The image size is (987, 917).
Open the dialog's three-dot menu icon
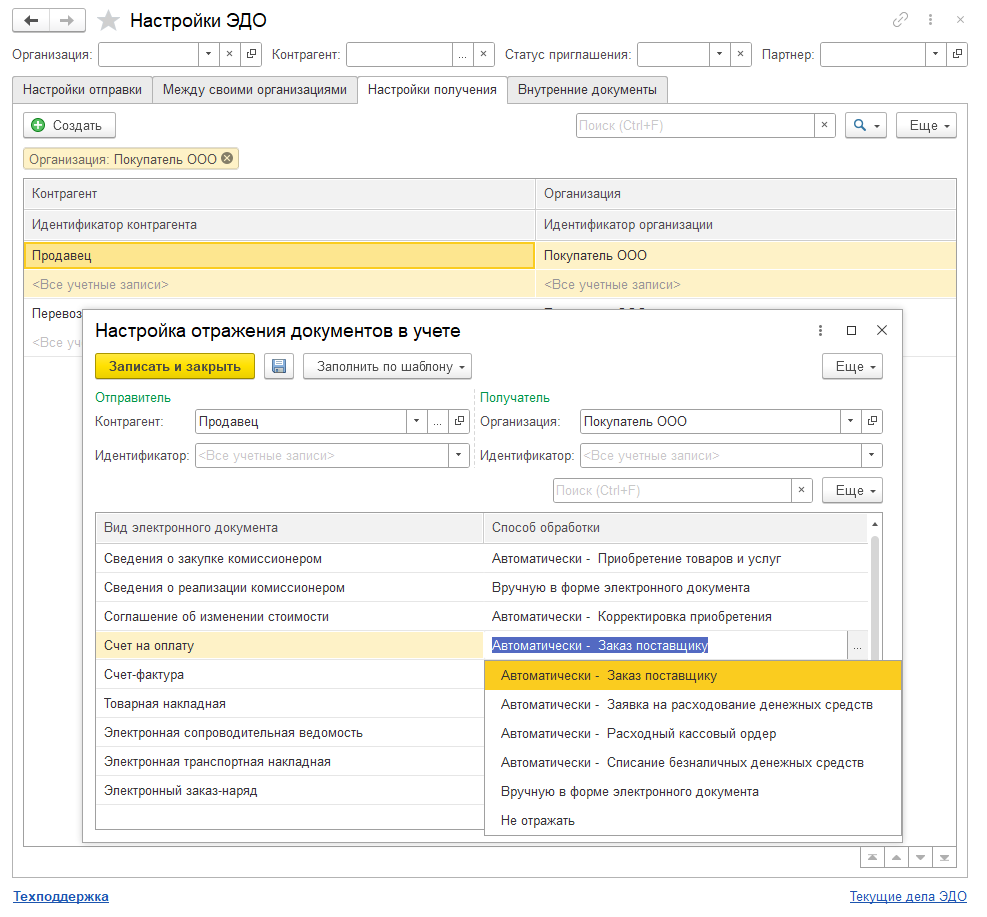[x=820, y=330]
